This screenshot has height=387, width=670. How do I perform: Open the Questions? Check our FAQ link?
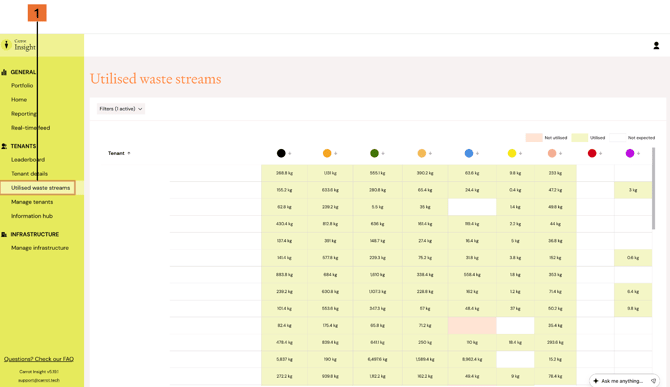39,359
